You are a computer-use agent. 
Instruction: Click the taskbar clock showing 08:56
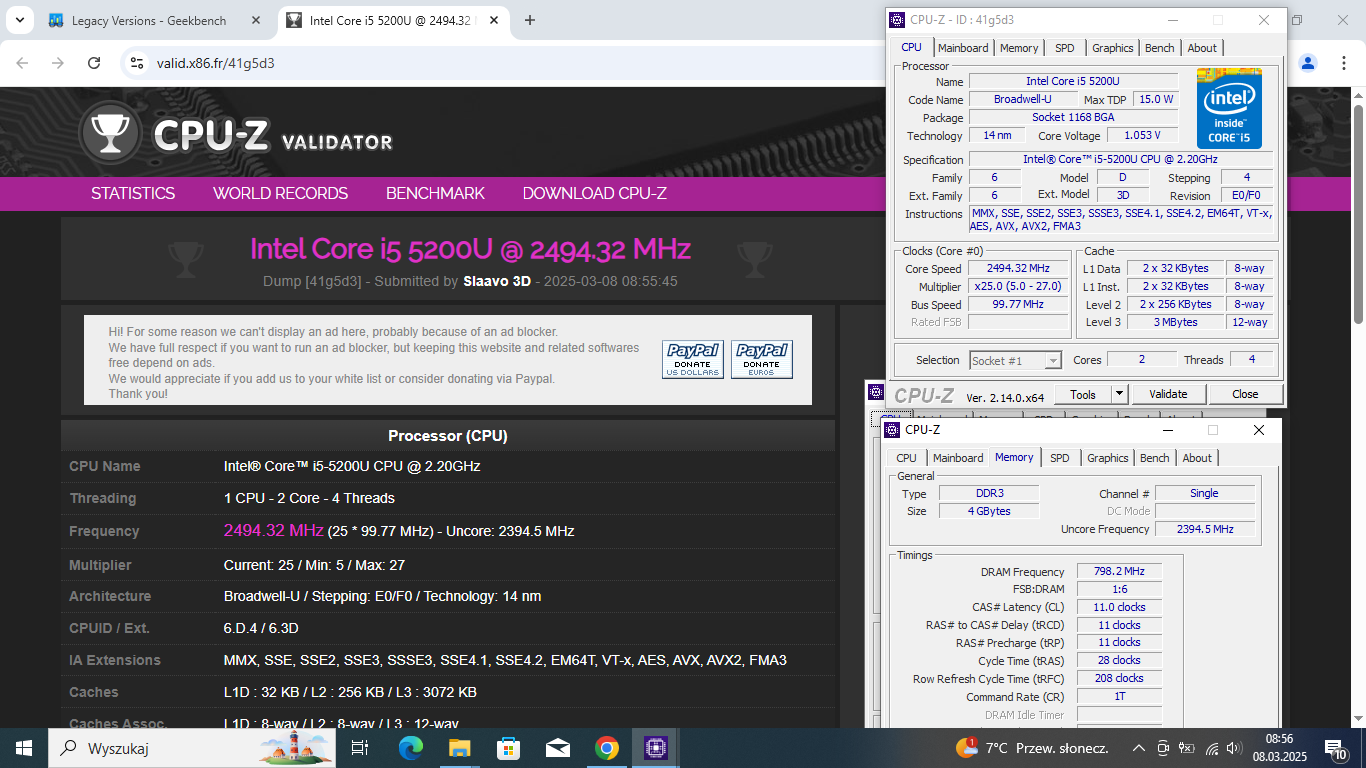pos(1279,748)
